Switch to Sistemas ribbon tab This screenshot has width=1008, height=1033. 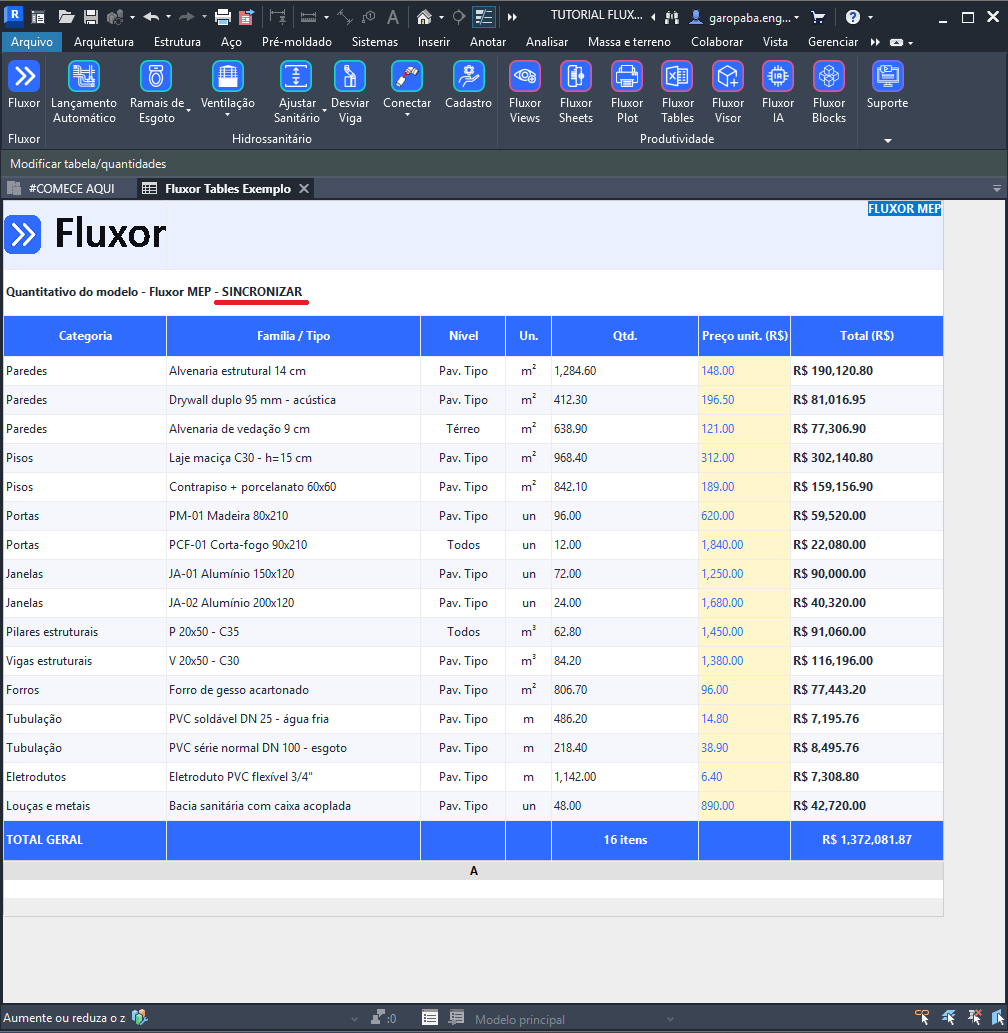[375, 42]
